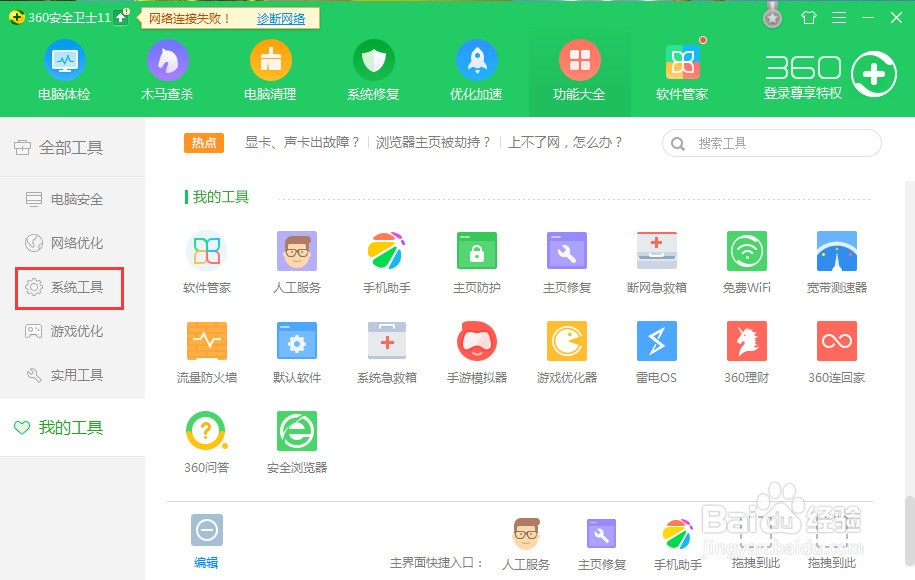Launch 手游模拟器 tool
The width and height of the screenshot is (915, 580).
point(477,352)
